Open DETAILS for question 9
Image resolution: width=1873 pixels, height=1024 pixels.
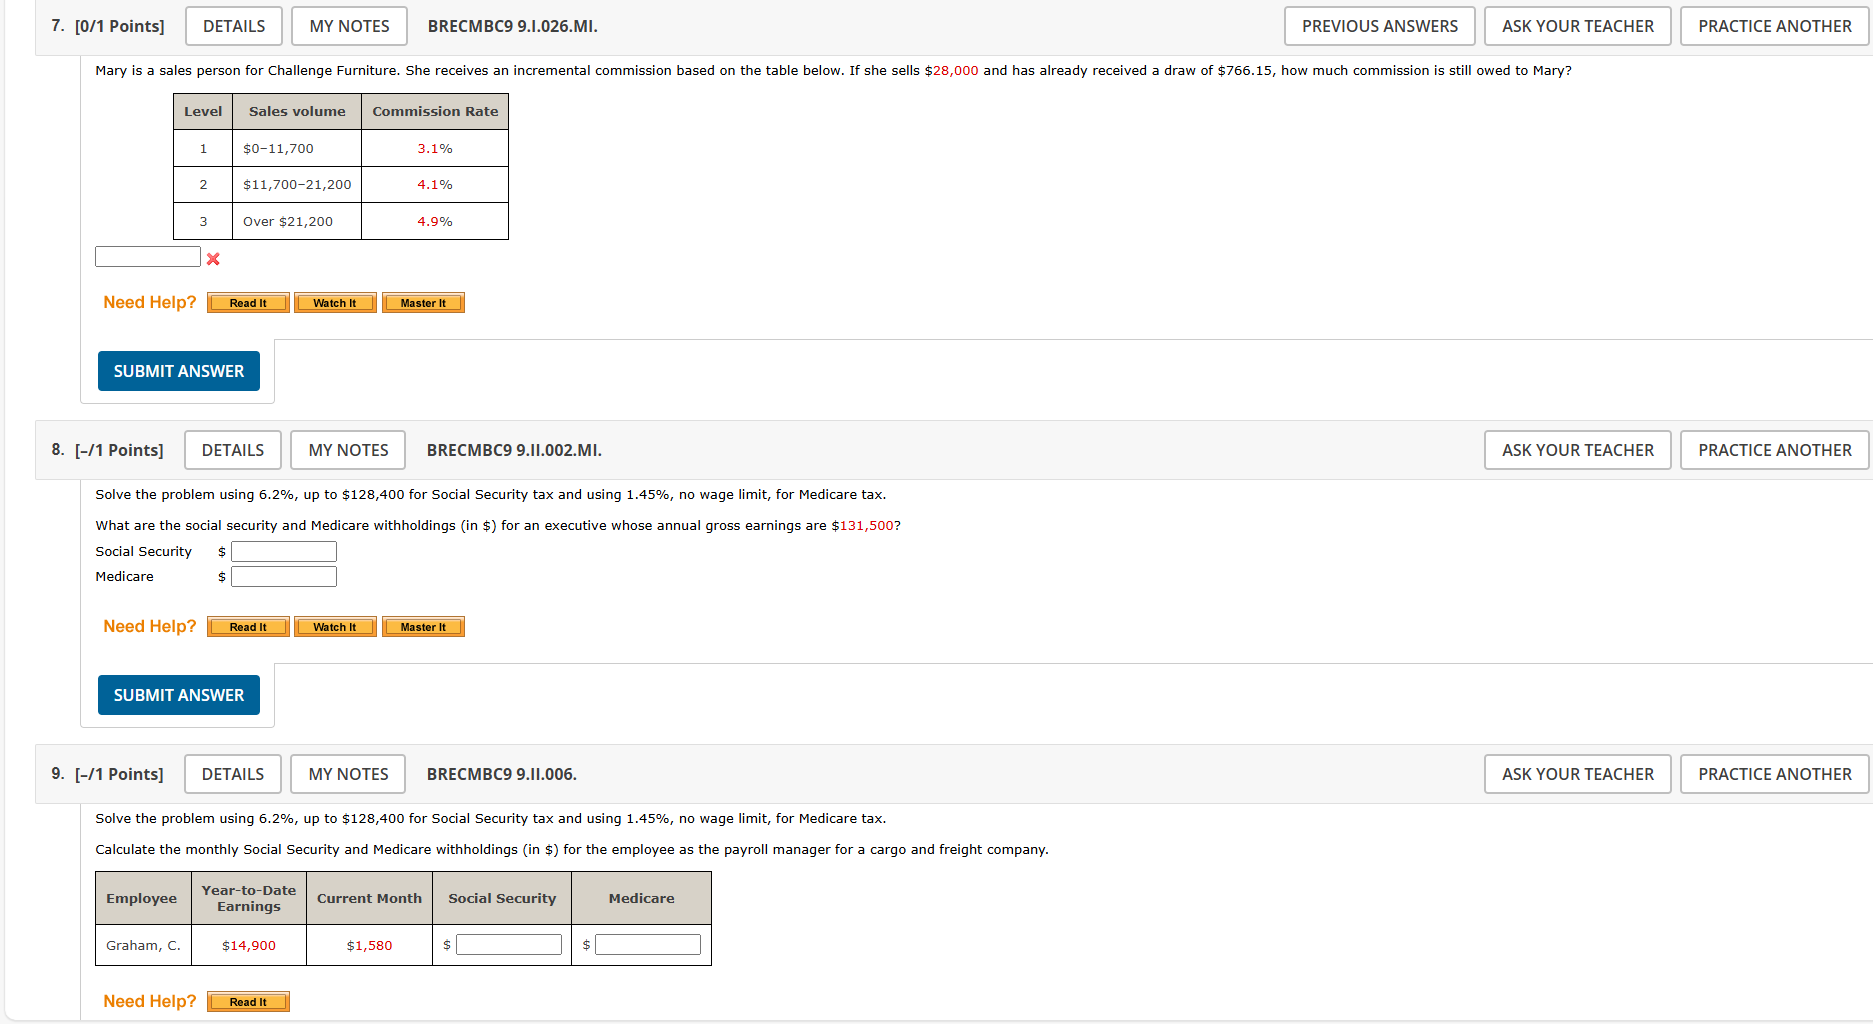[232, 773]
